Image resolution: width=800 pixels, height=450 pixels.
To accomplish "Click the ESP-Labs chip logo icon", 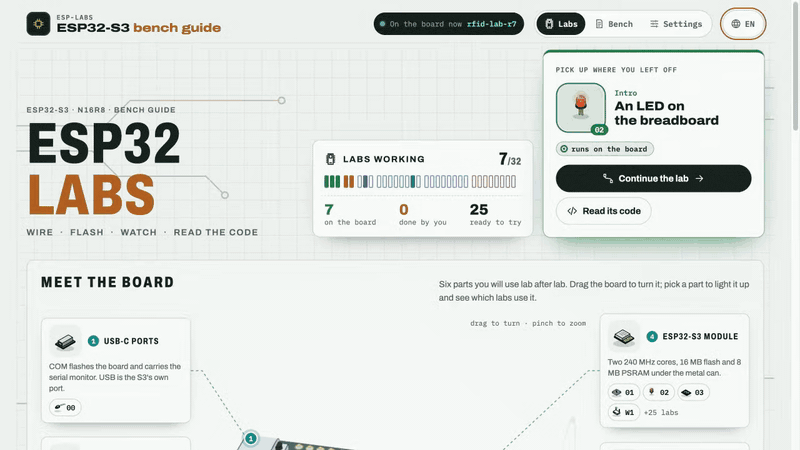I will point(38,24).
